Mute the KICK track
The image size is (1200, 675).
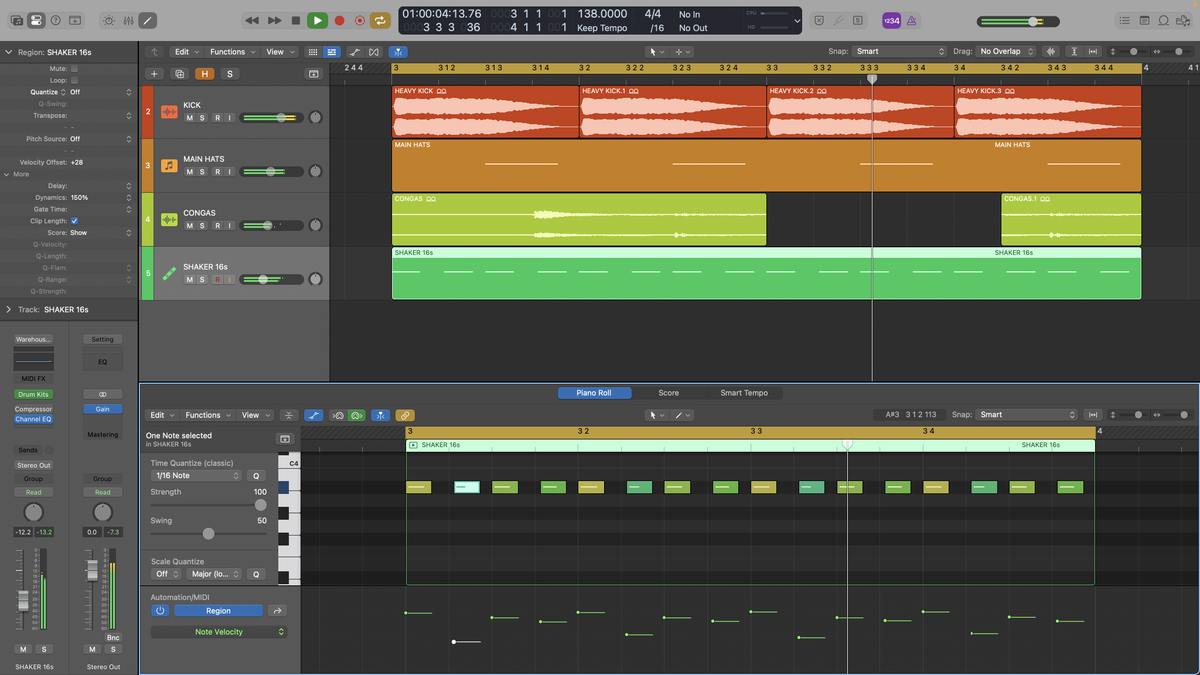tap(189, 118)
